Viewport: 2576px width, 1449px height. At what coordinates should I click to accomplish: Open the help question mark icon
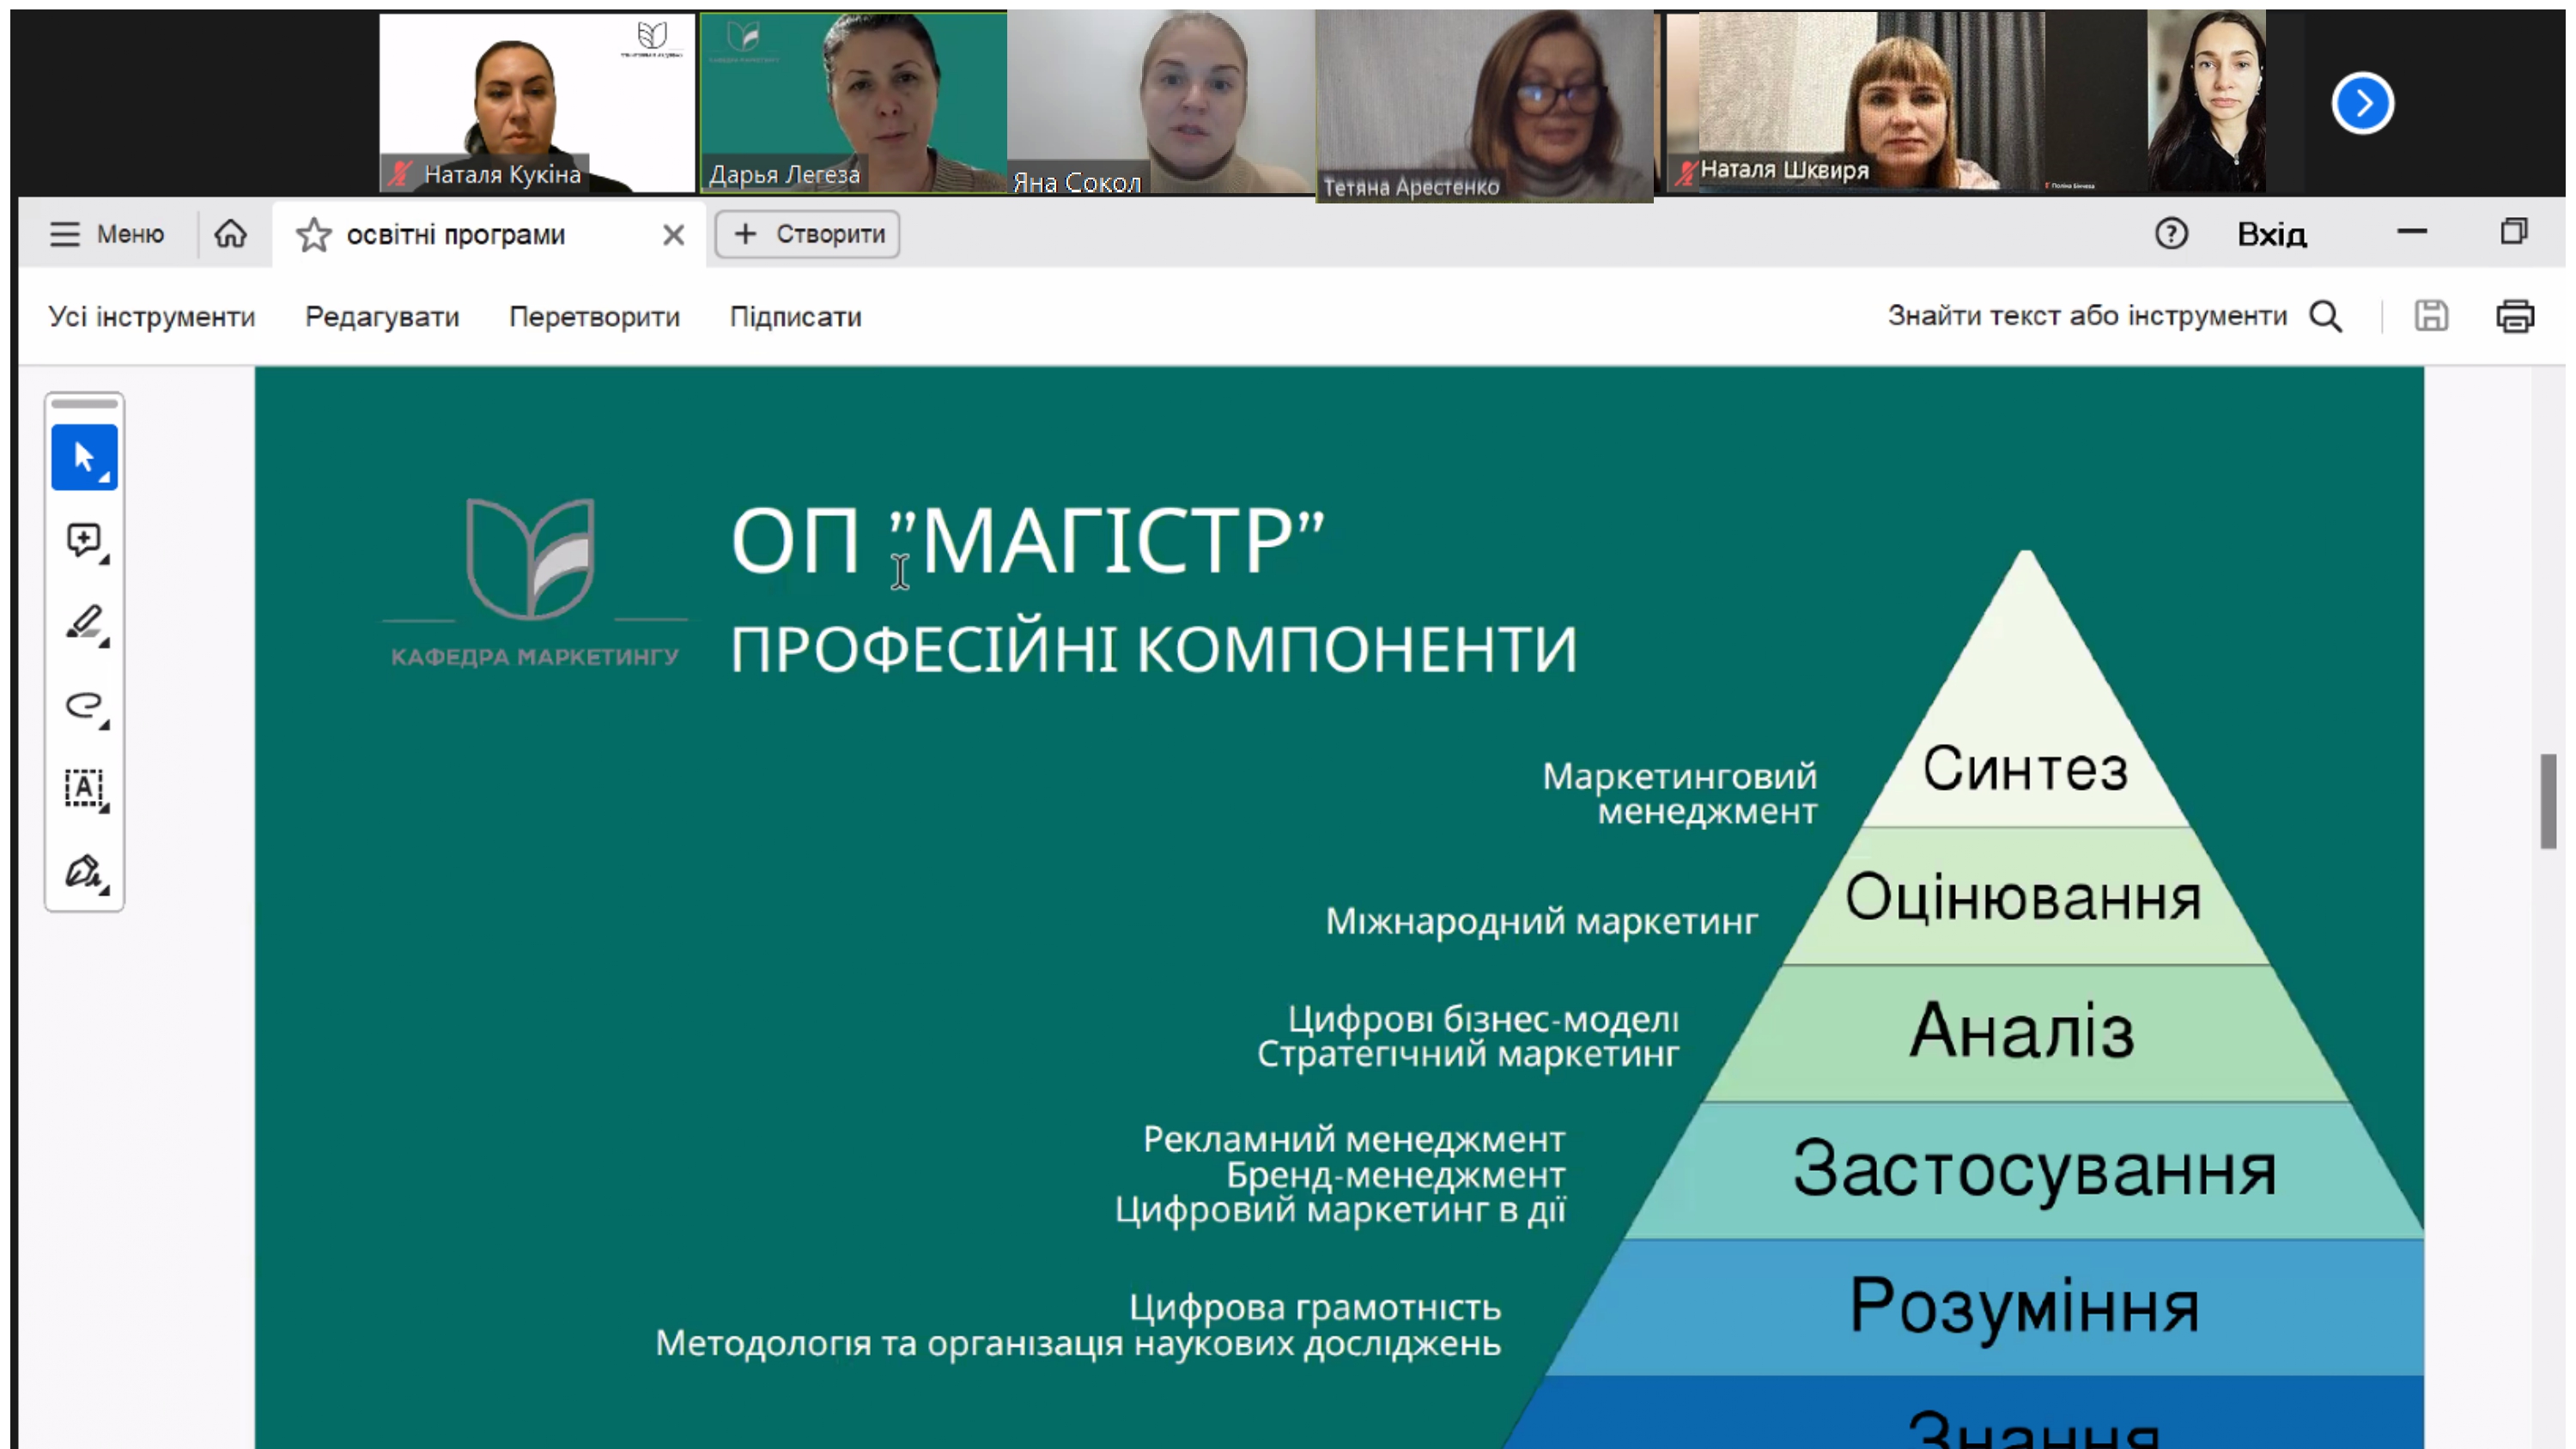(2170, 234)
